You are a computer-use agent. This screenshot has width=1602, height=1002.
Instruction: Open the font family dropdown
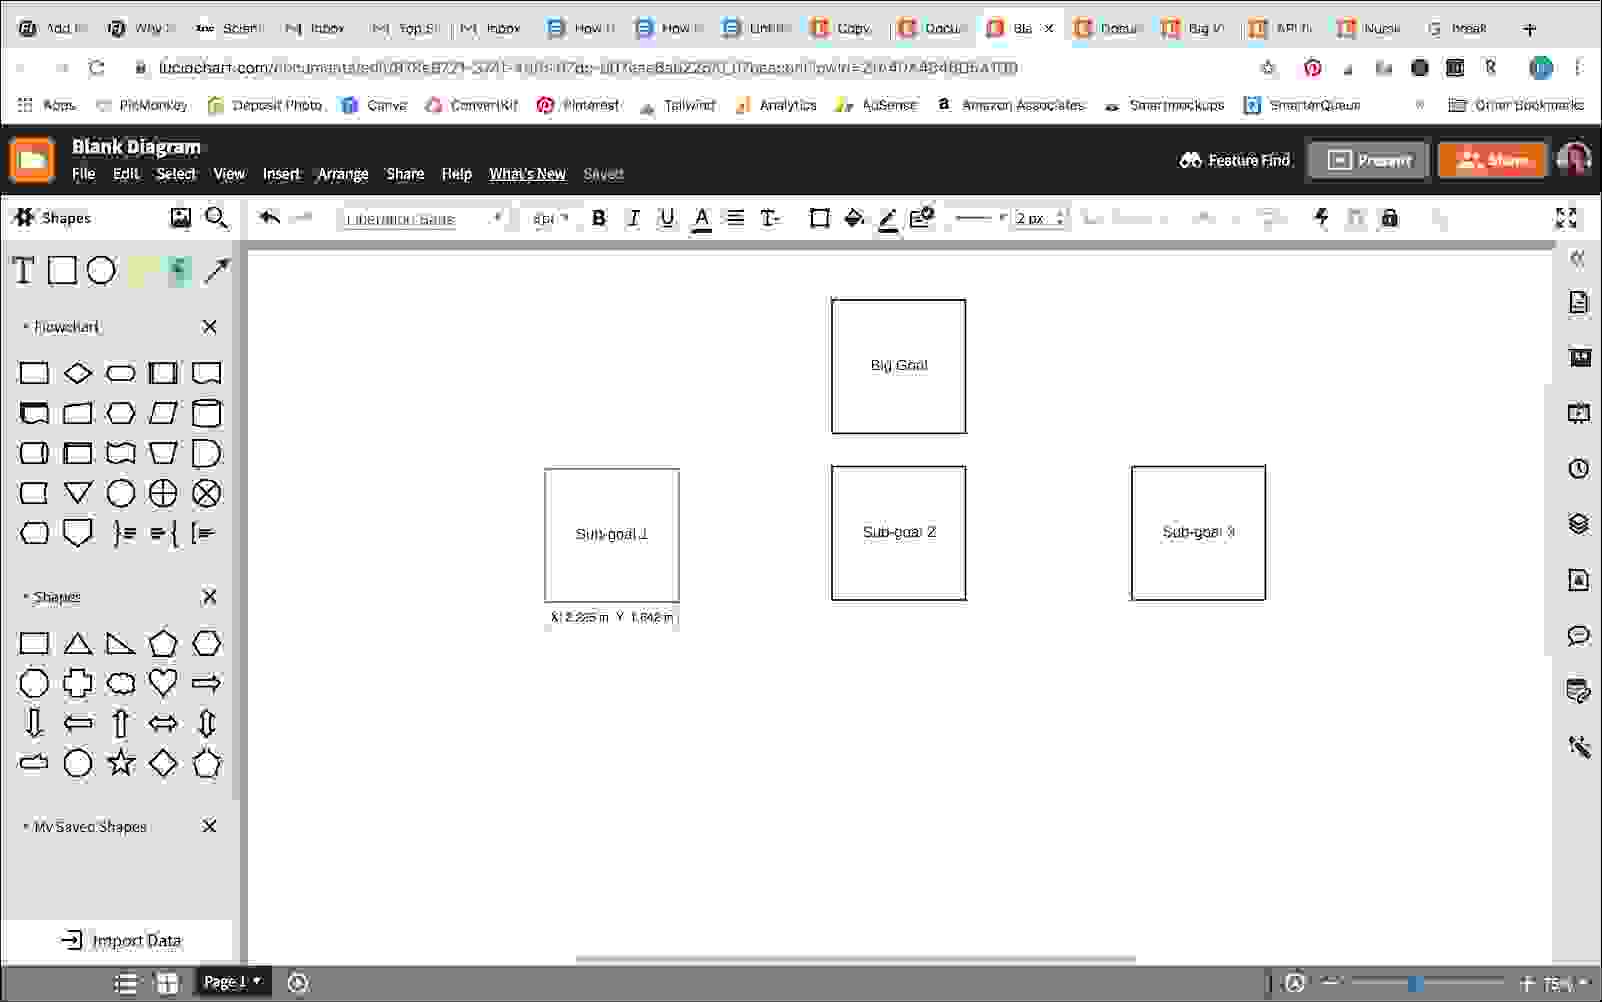click(x=422, y=219)
